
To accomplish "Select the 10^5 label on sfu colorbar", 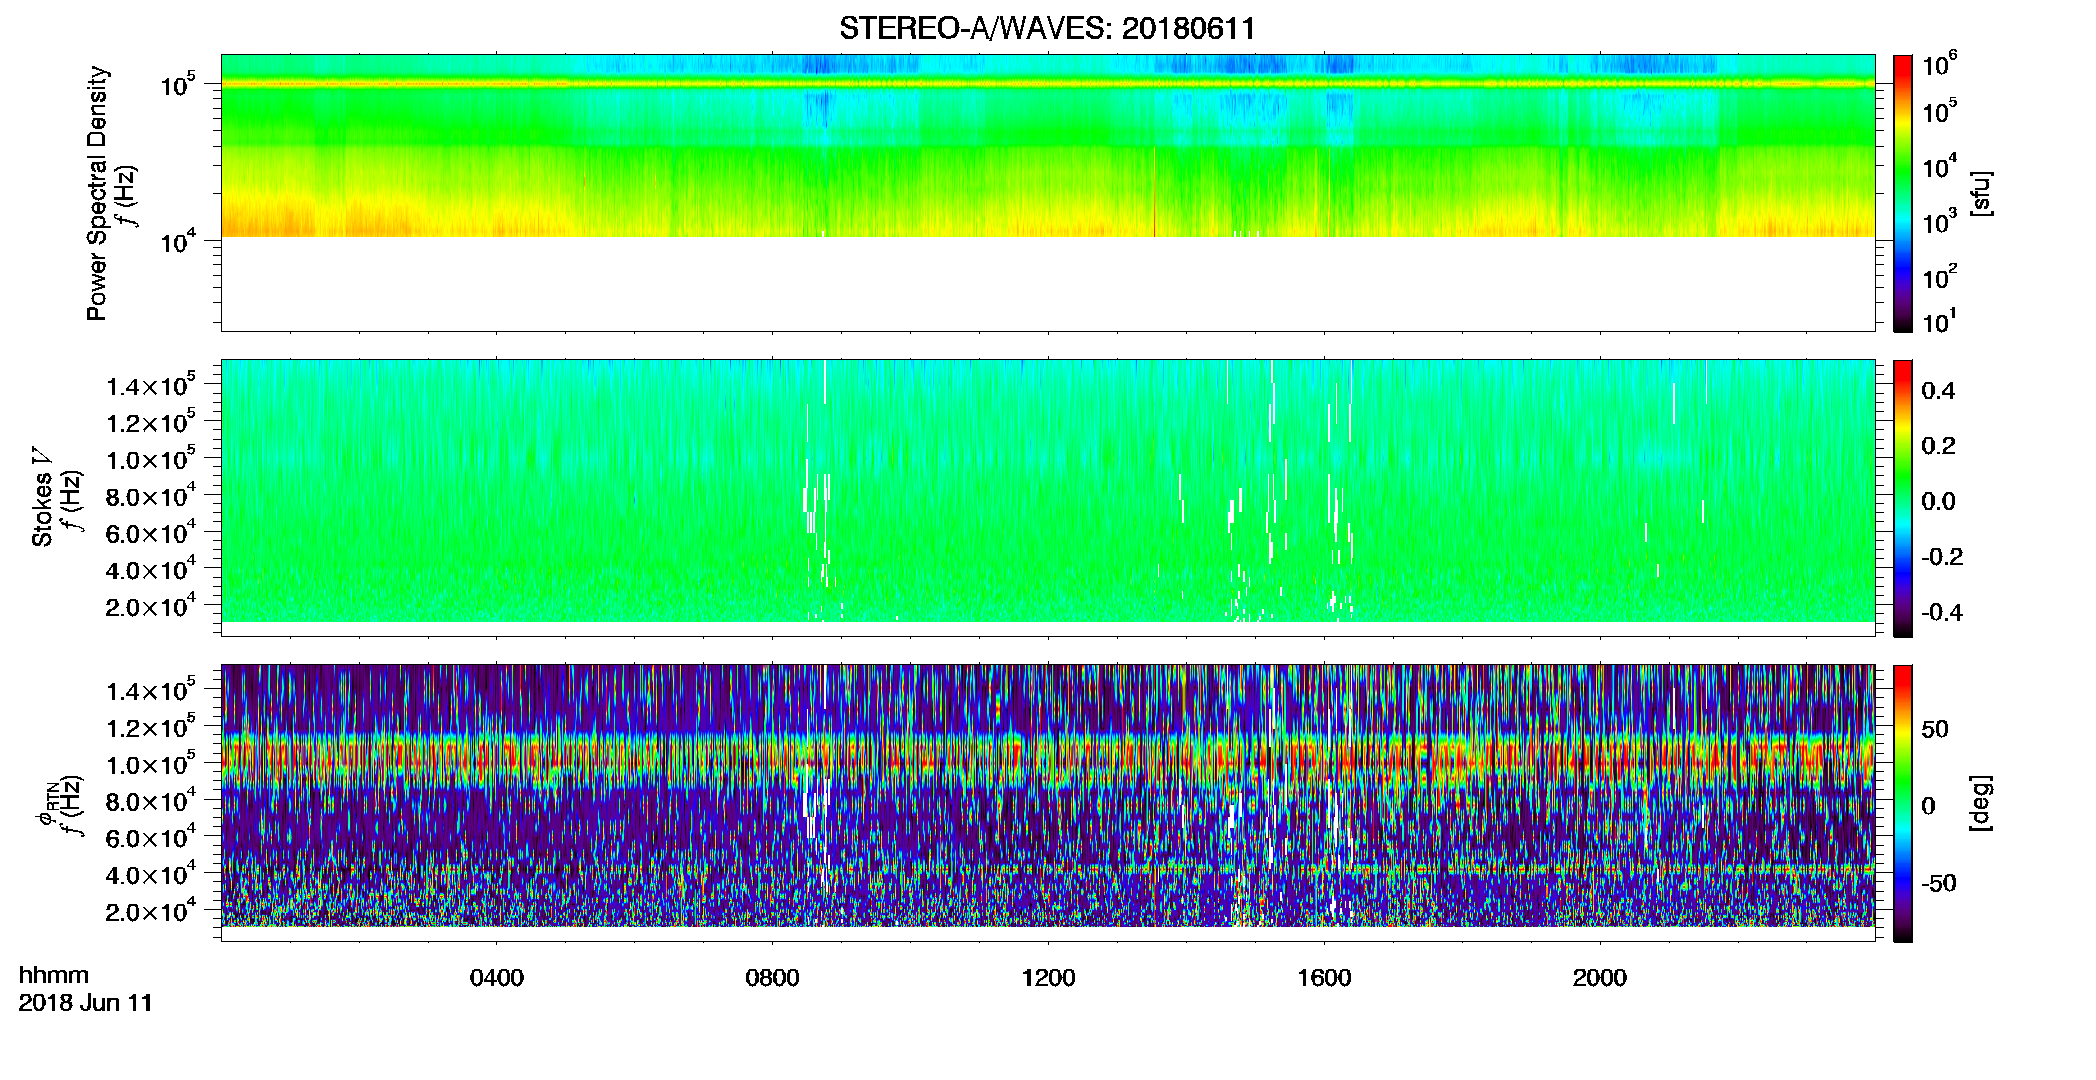I will tap(1940, 111).
